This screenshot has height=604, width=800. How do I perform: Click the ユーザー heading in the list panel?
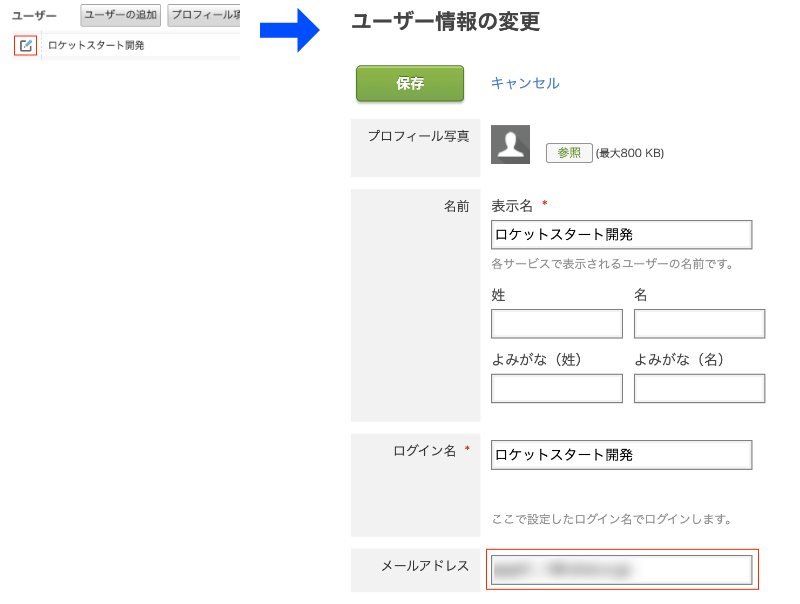(x=34, y=16)
